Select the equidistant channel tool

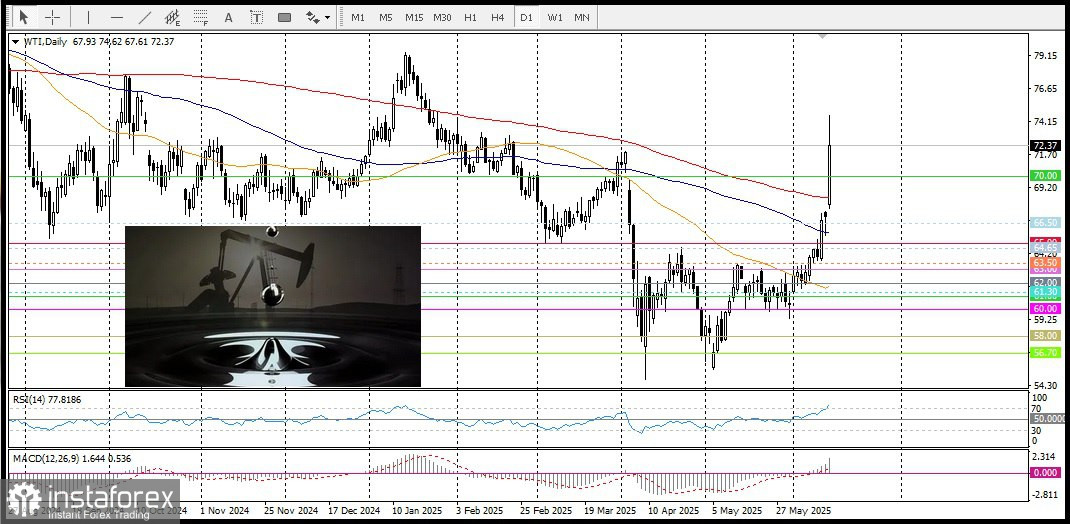click(x=173, y=17)
